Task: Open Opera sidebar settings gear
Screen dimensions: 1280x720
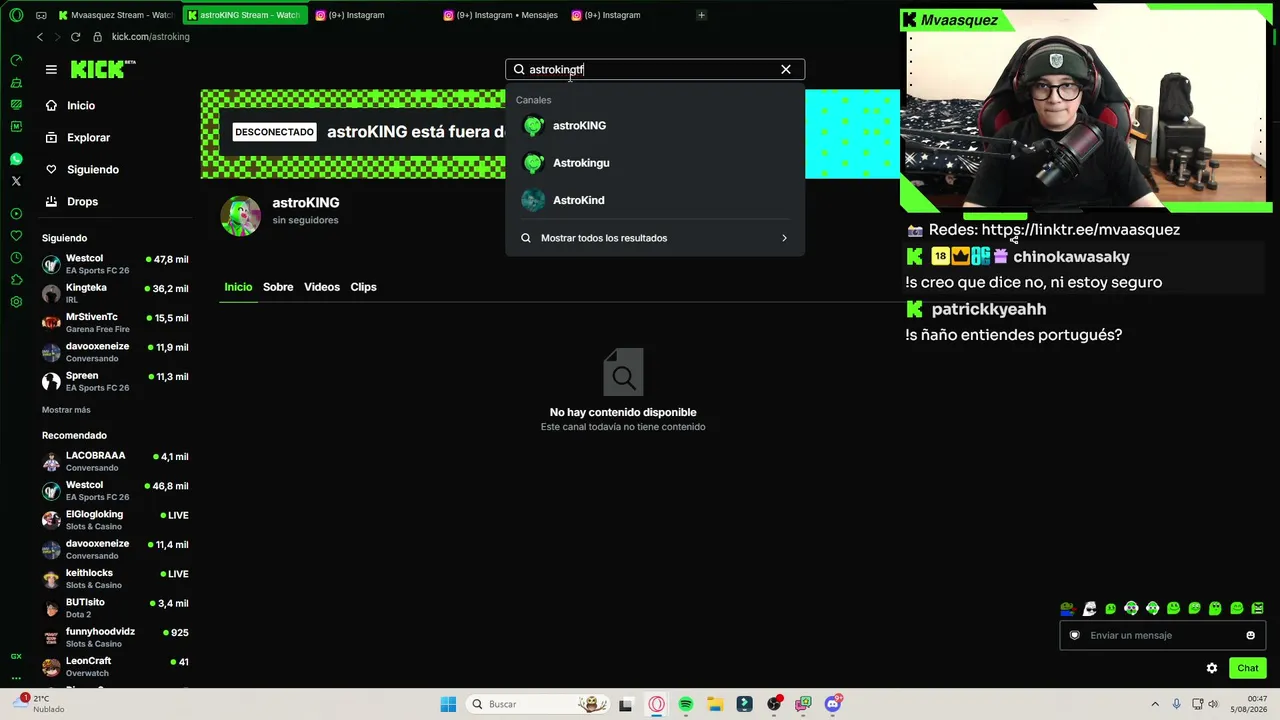Action: tap(16, 302)
